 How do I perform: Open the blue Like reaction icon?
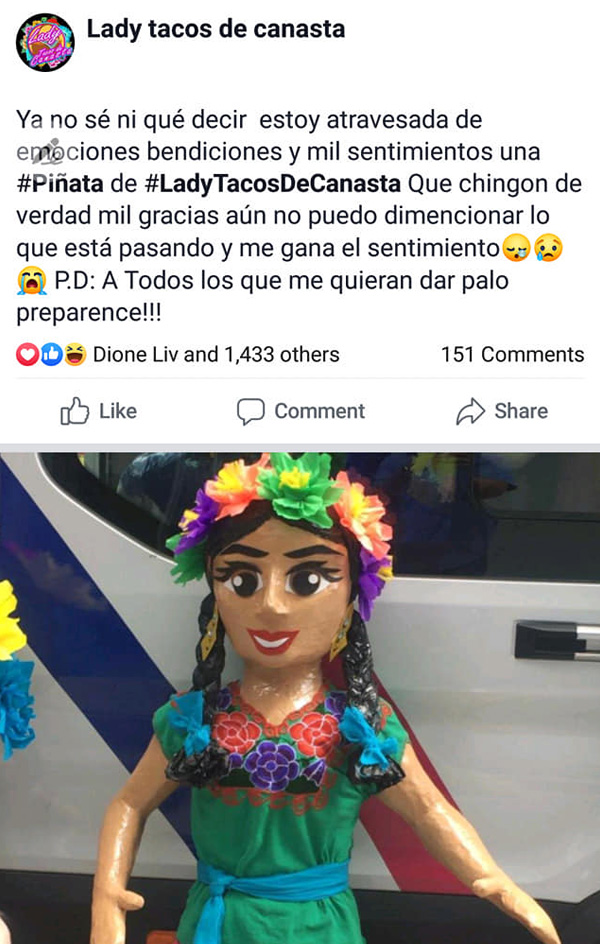[x=52, y=355]
